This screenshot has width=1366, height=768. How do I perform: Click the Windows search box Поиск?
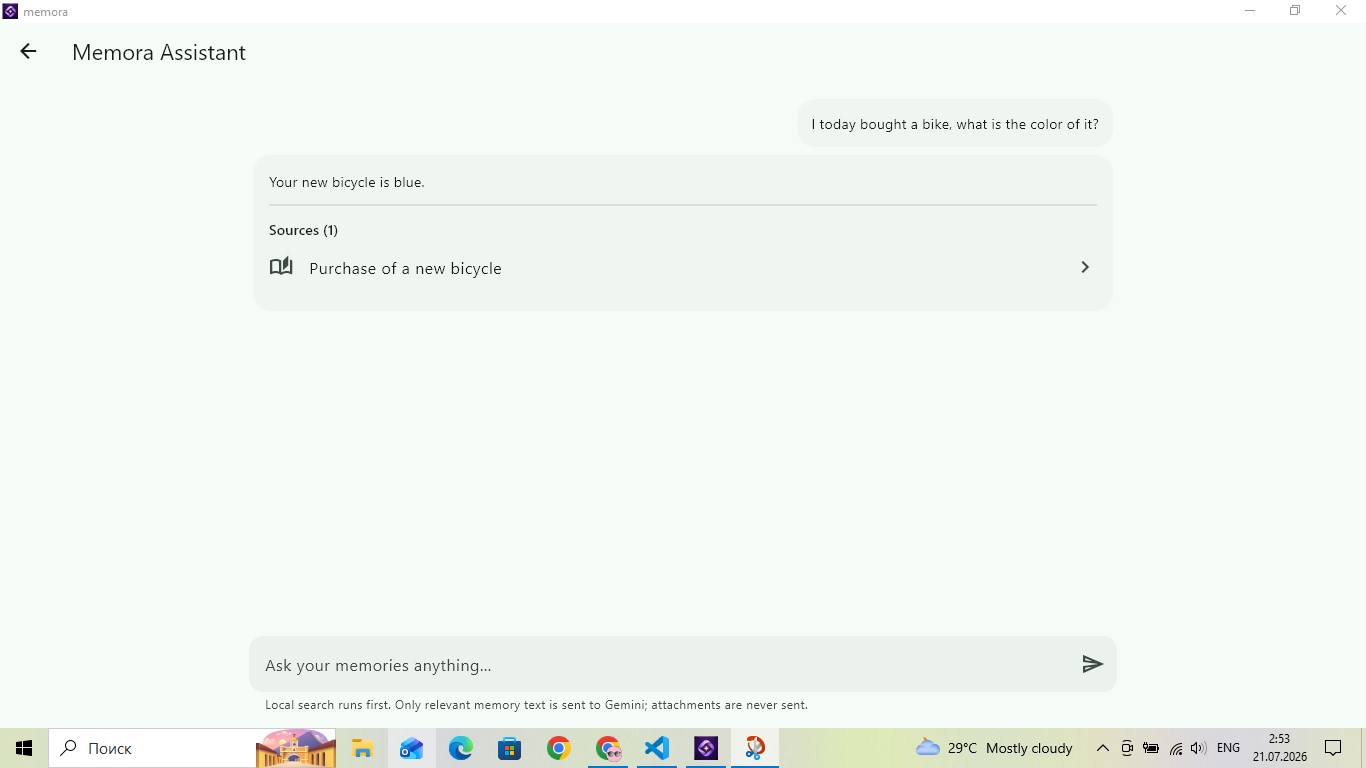pos(152,748)
